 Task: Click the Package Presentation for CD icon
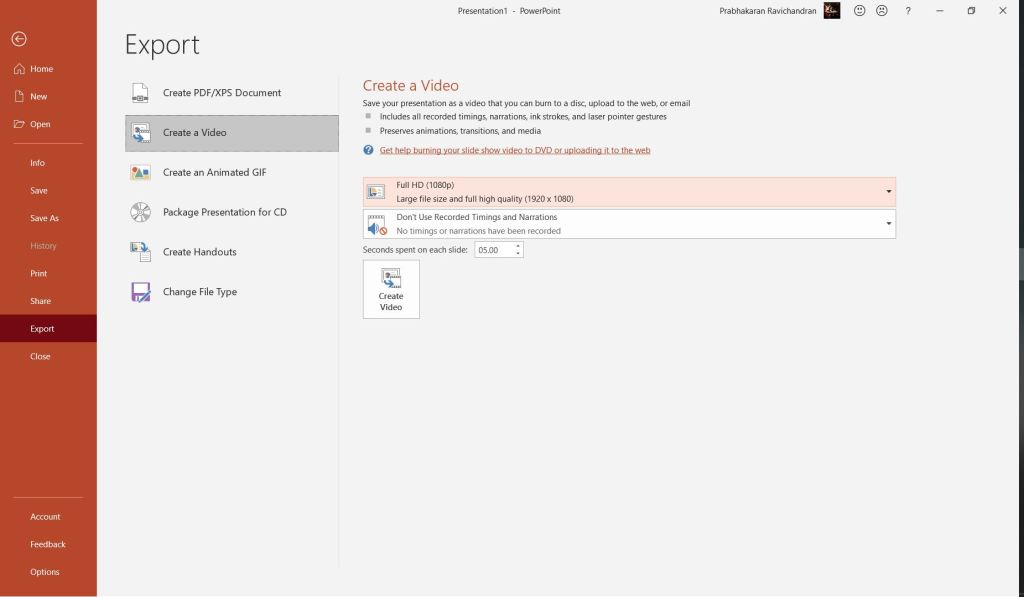click(140, 212)
